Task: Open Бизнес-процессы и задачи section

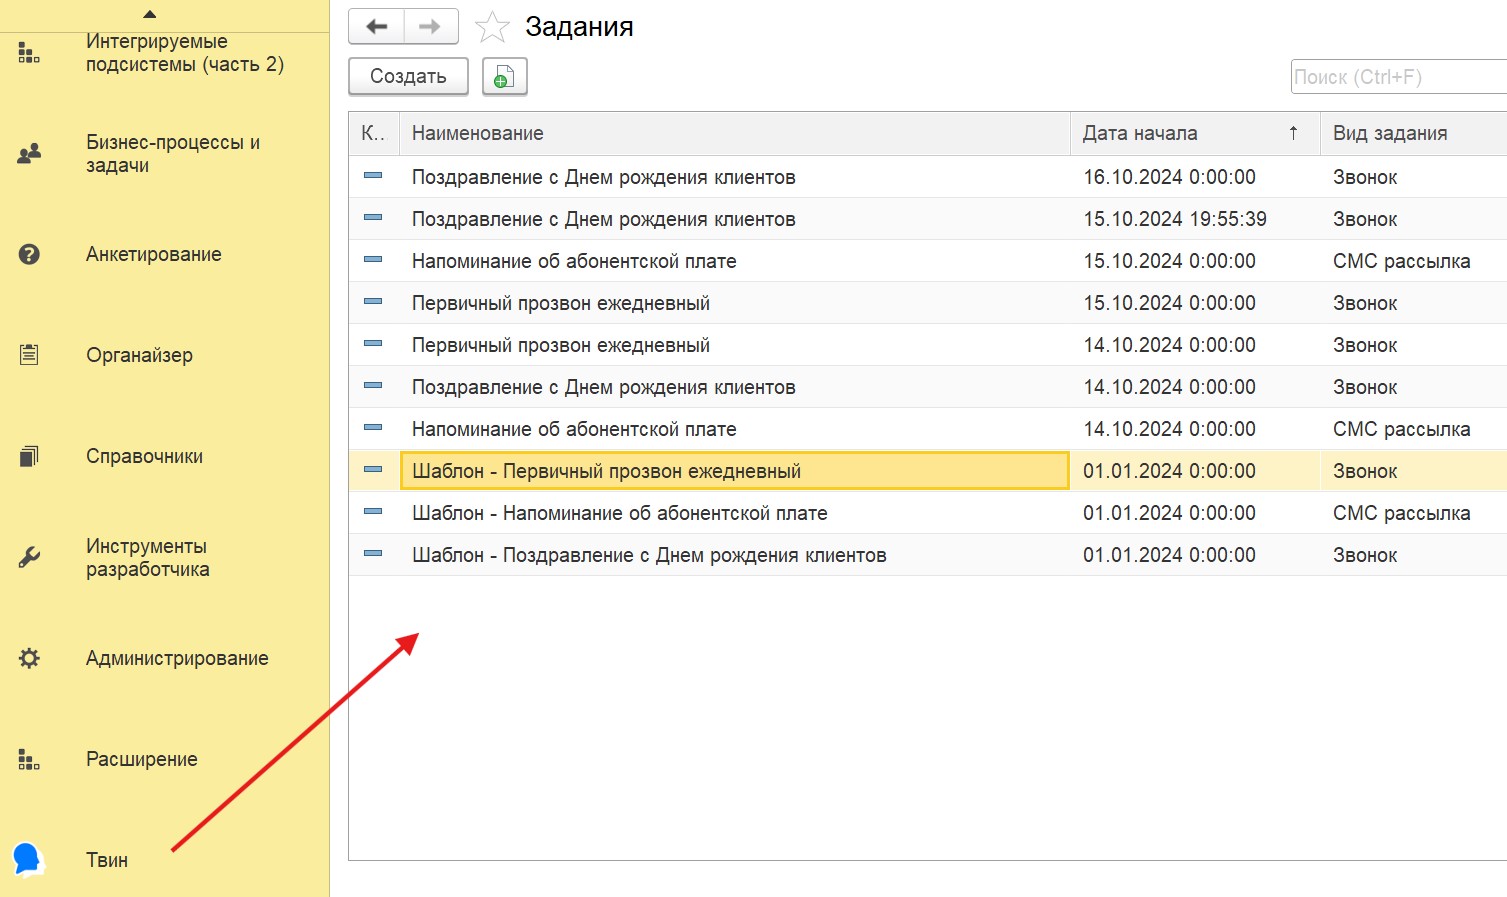Action: [173, 154]
